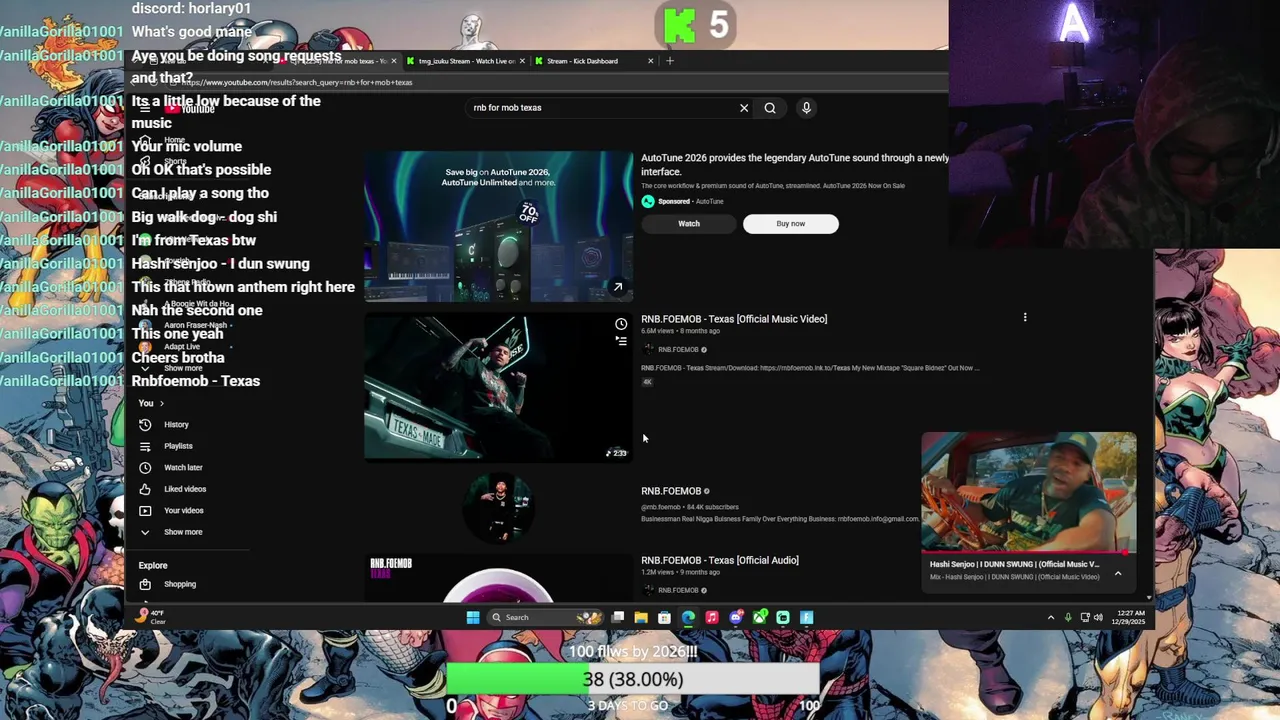Open Liked videos in YouTube sidebar
Viewport: 1280px width, 720px height.
pos(184,489)
